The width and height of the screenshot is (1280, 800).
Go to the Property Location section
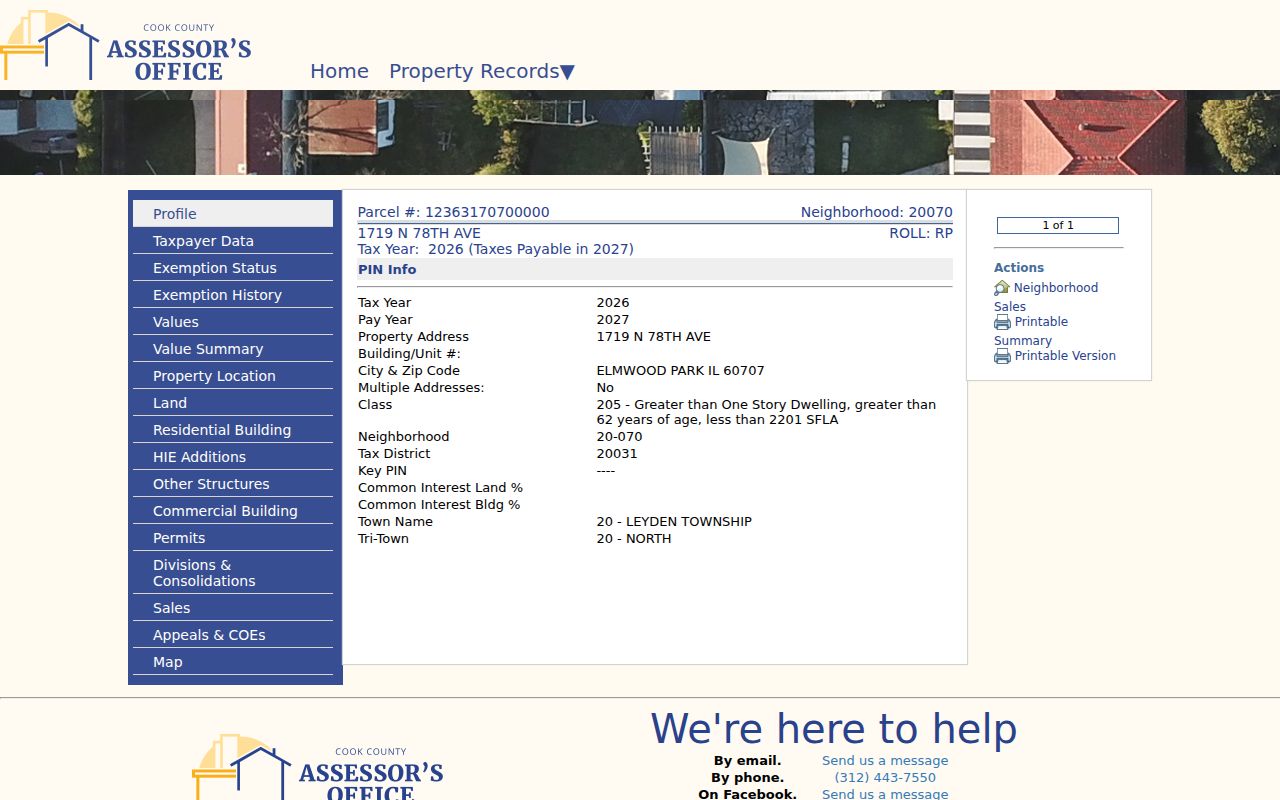233,376
